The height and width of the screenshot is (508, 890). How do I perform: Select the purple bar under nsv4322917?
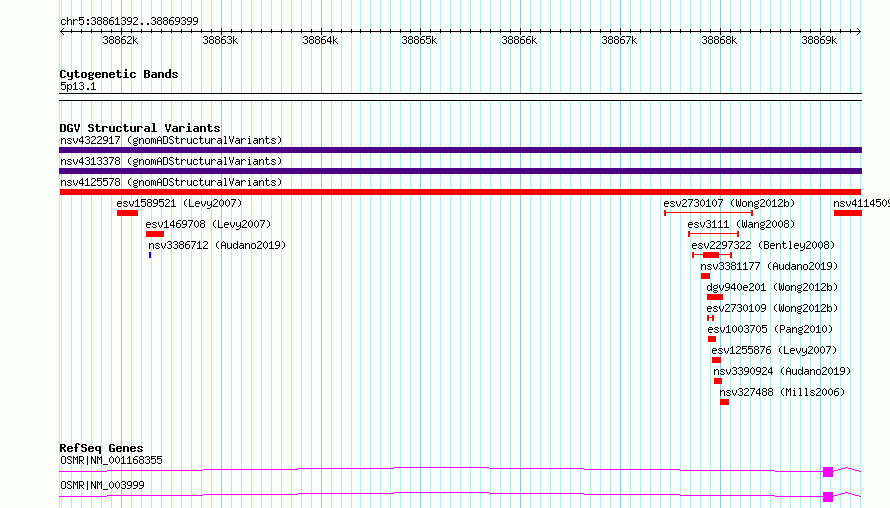pyautogui.click(x=460, y=150)
